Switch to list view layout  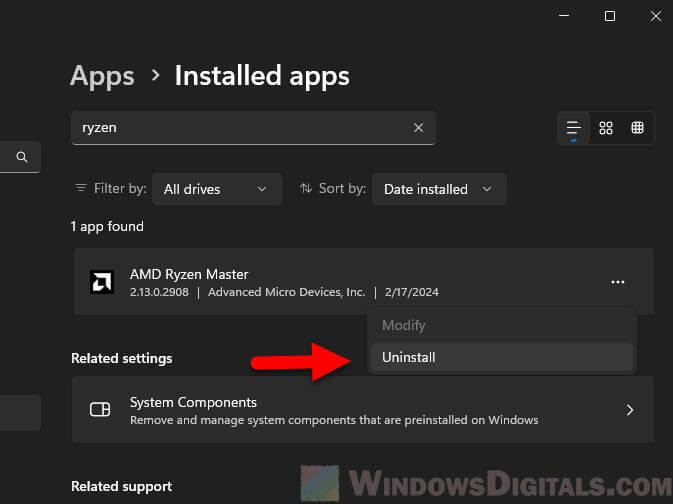point(573,128)
